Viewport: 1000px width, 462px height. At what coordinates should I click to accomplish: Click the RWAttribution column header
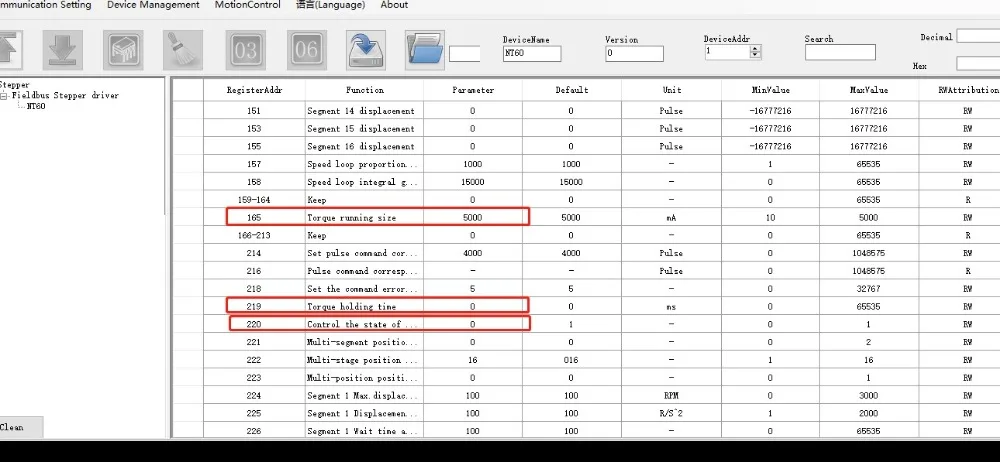[959, 90]
